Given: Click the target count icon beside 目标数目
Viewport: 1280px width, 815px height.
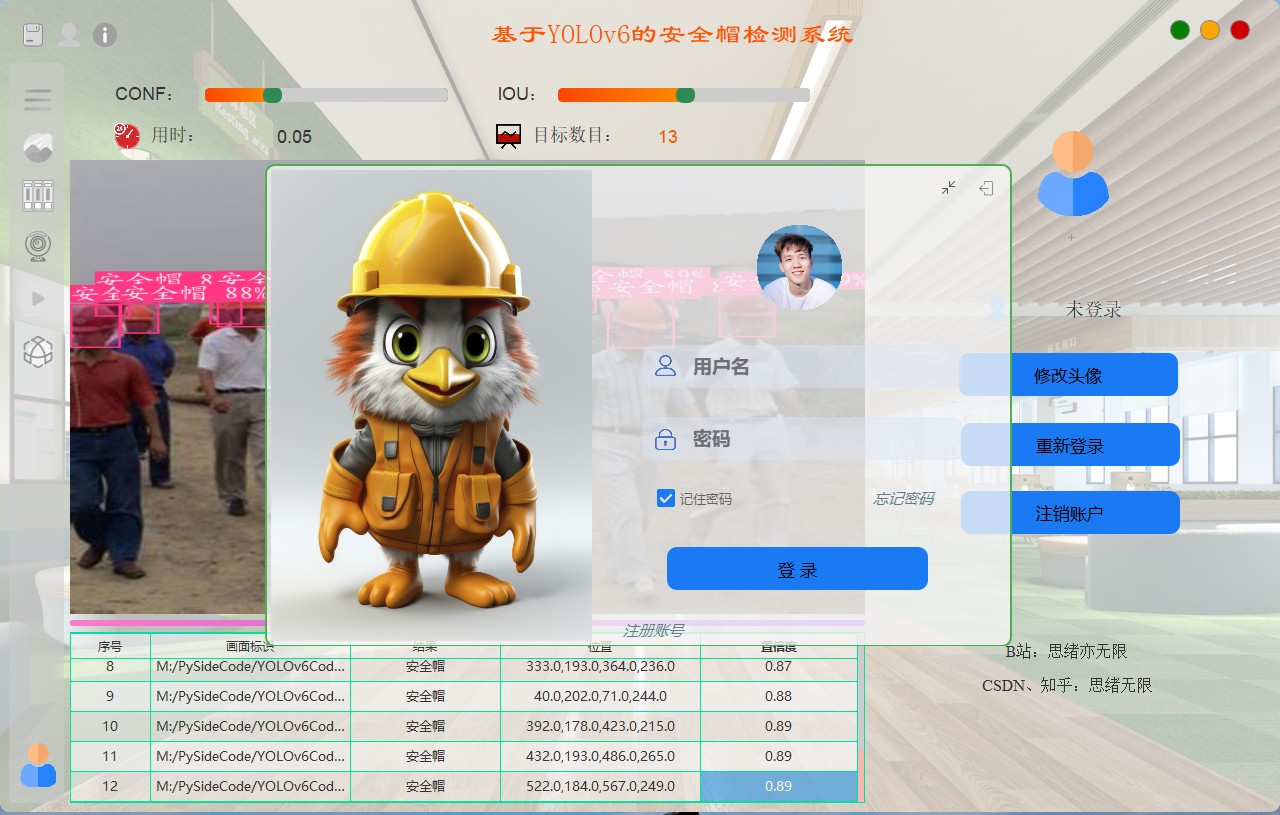Looking at the screenshot, I should coord(509,136).
